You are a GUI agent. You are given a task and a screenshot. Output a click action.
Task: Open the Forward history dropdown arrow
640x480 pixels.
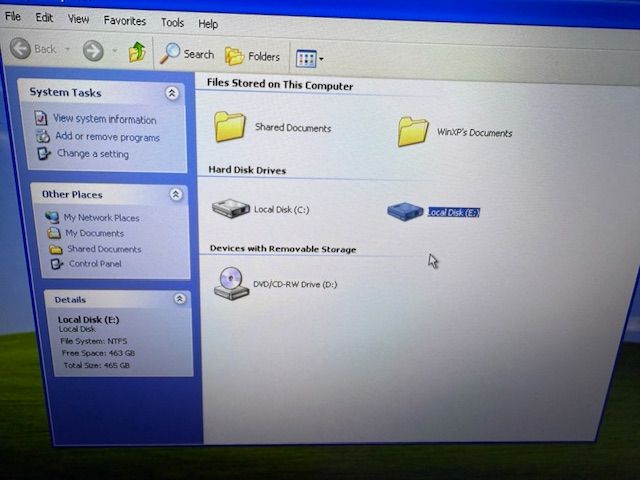coord(115,51)
